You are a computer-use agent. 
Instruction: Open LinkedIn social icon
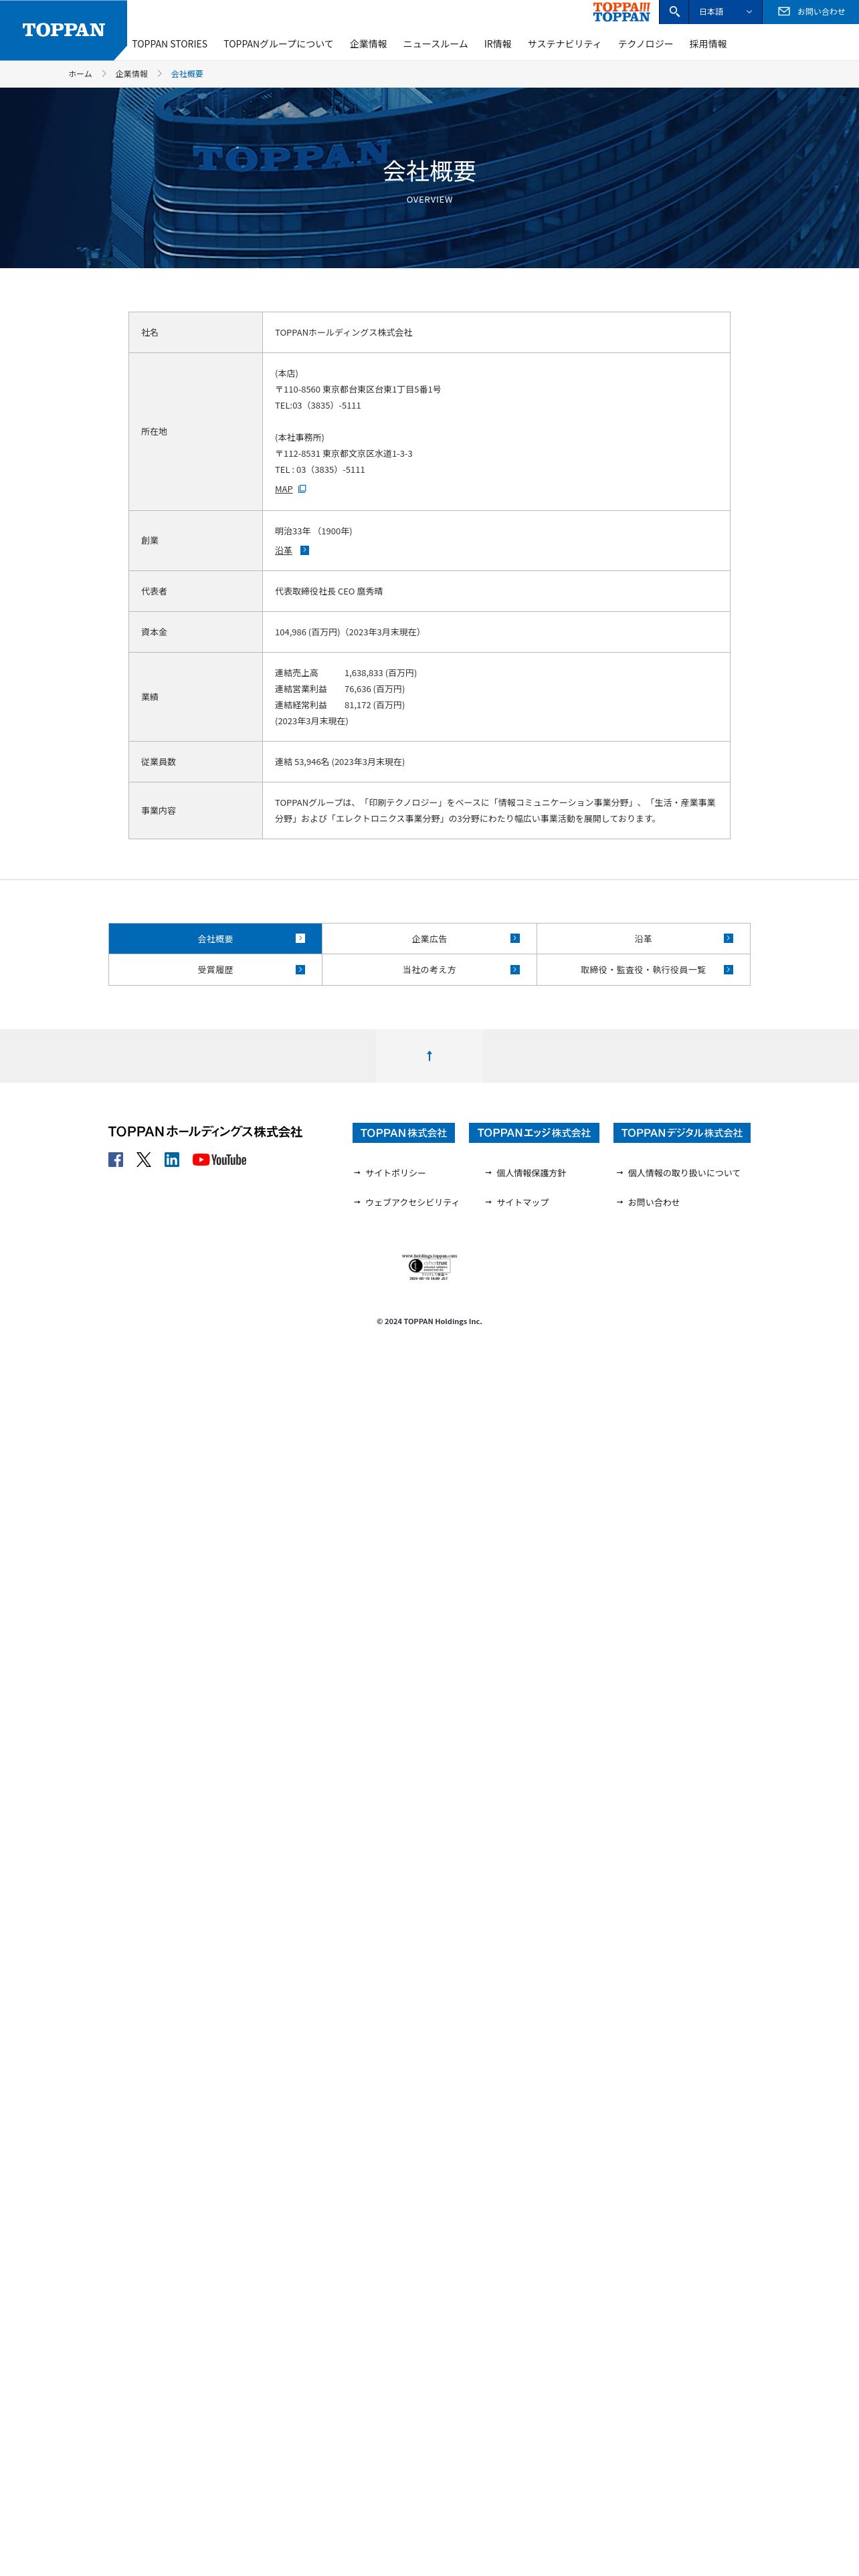[x=172, y=1159]
